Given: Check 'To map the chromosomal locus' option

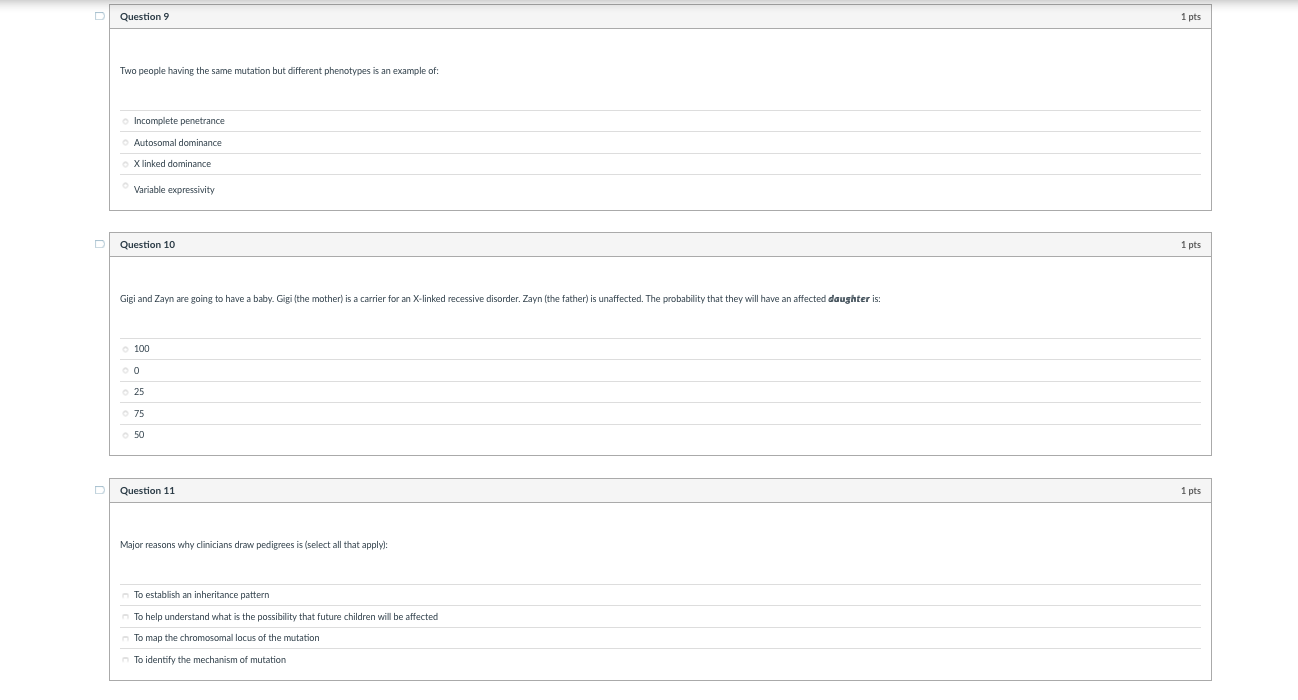Looking at the screenshot, I should (126, 638).
